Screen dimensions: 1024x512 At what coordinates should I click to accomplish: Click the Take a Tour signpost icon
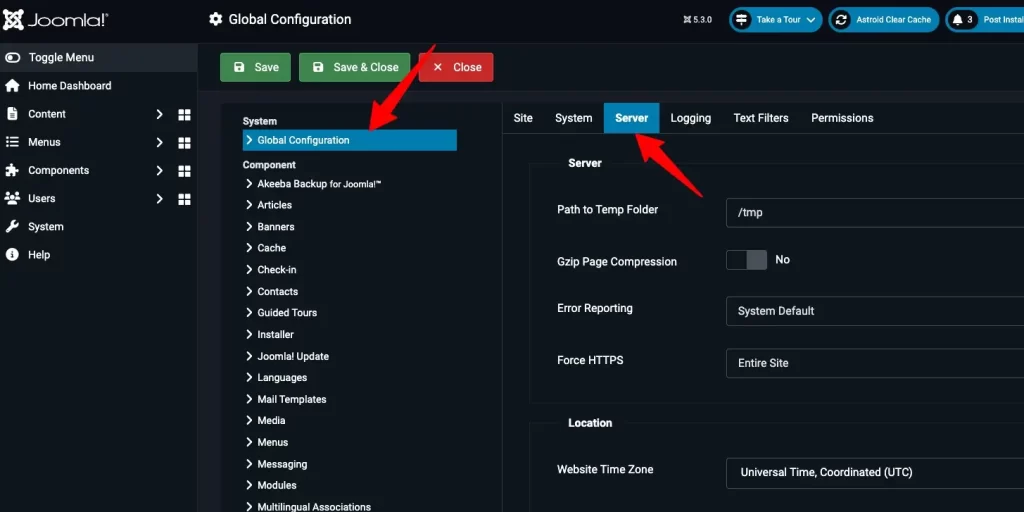point(741,20)
